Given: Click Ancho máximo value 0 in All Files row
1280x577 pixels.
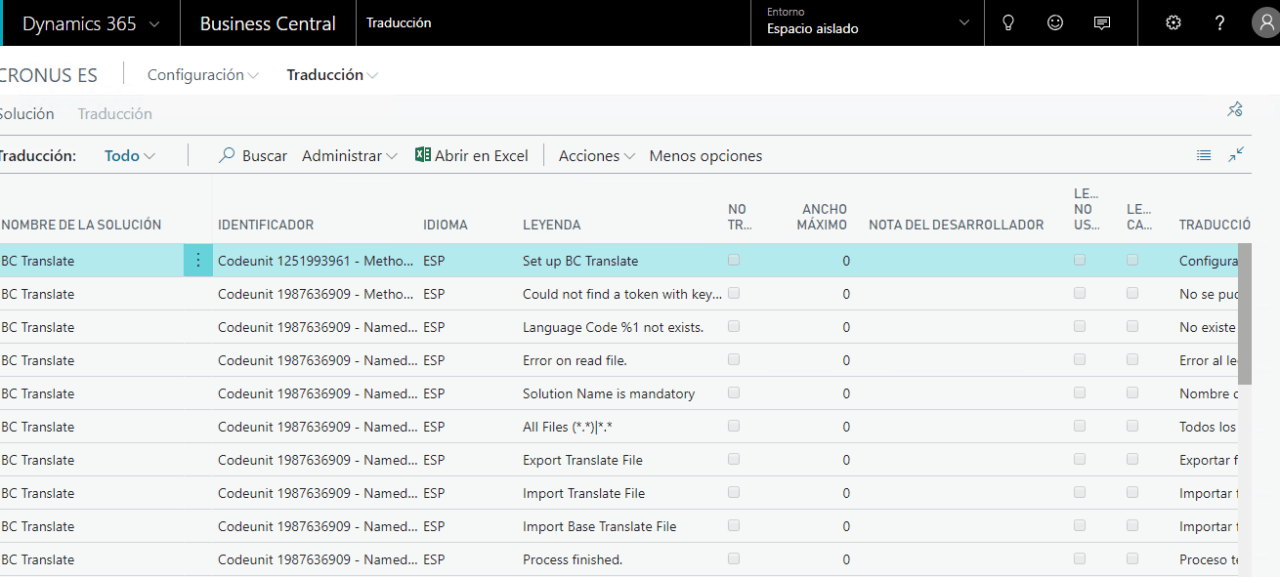Looking at the screenshot, I should tap(846, 427).
